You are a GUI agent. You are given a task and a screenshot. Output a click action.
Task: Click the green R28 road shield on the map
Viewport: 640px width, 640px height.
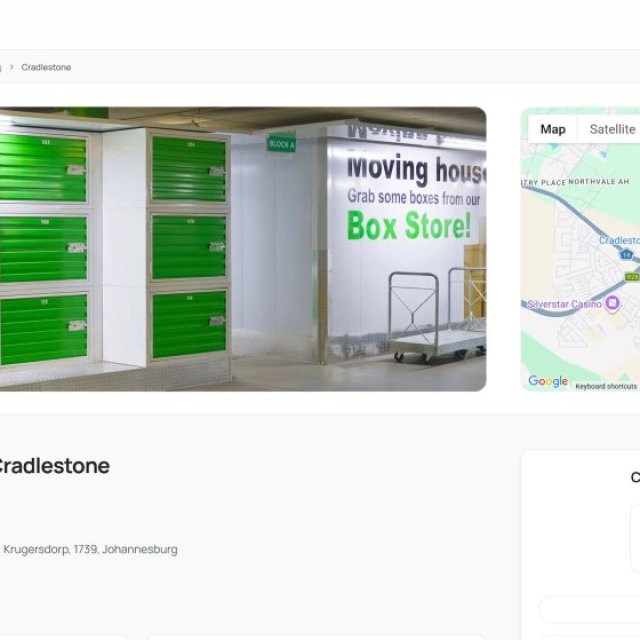pos(631,276)
